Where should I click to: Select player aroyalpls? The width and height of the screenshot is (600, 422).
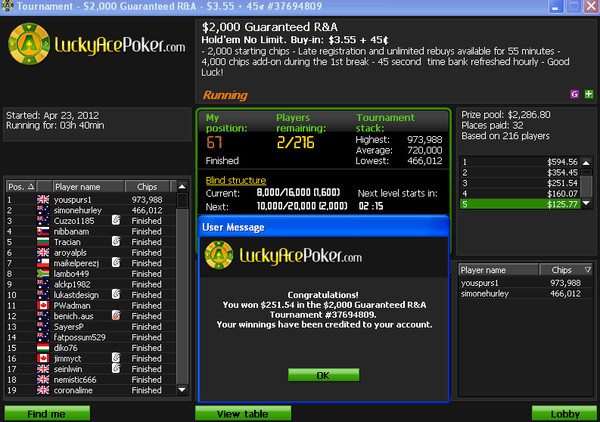(91, 253)
